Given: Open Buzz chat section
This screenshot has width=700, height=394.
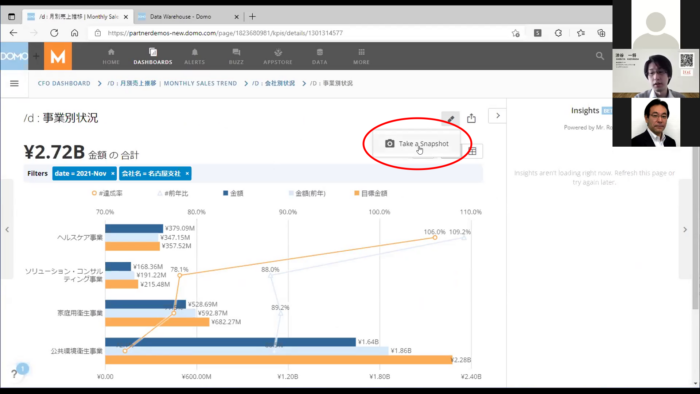Looking at the screenshot, I should (236, 57).
